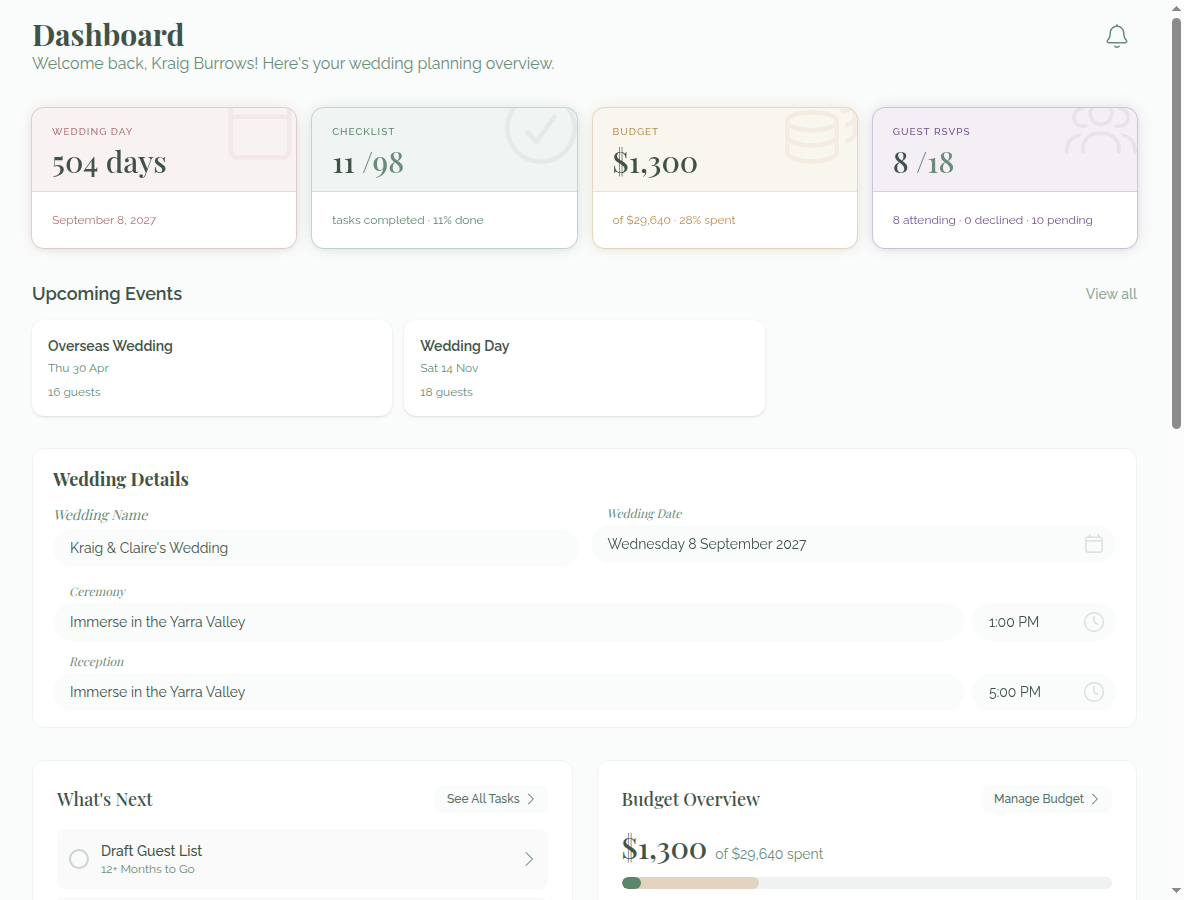Click the calendar icon on Wedding Day card

[x=261, y=134]
